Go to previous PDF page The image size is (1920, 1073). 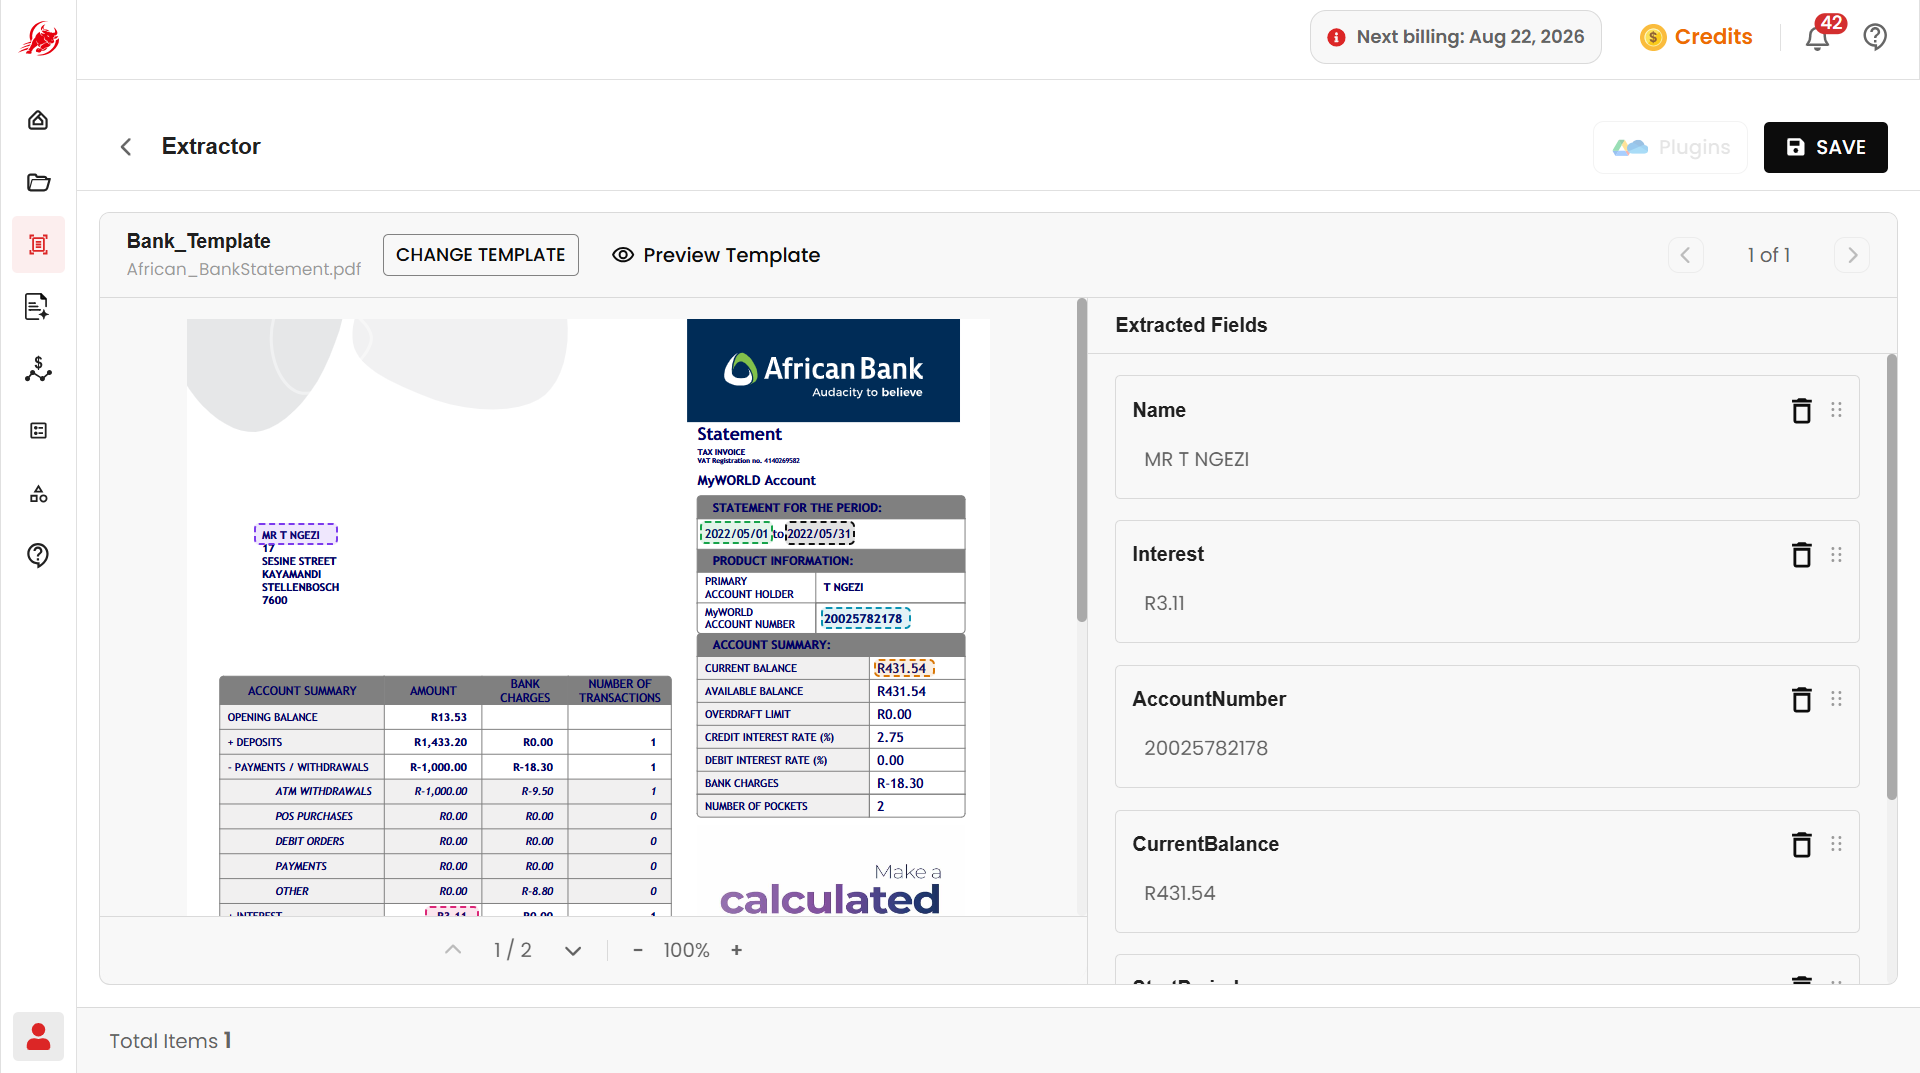click(x=453, y=950)
